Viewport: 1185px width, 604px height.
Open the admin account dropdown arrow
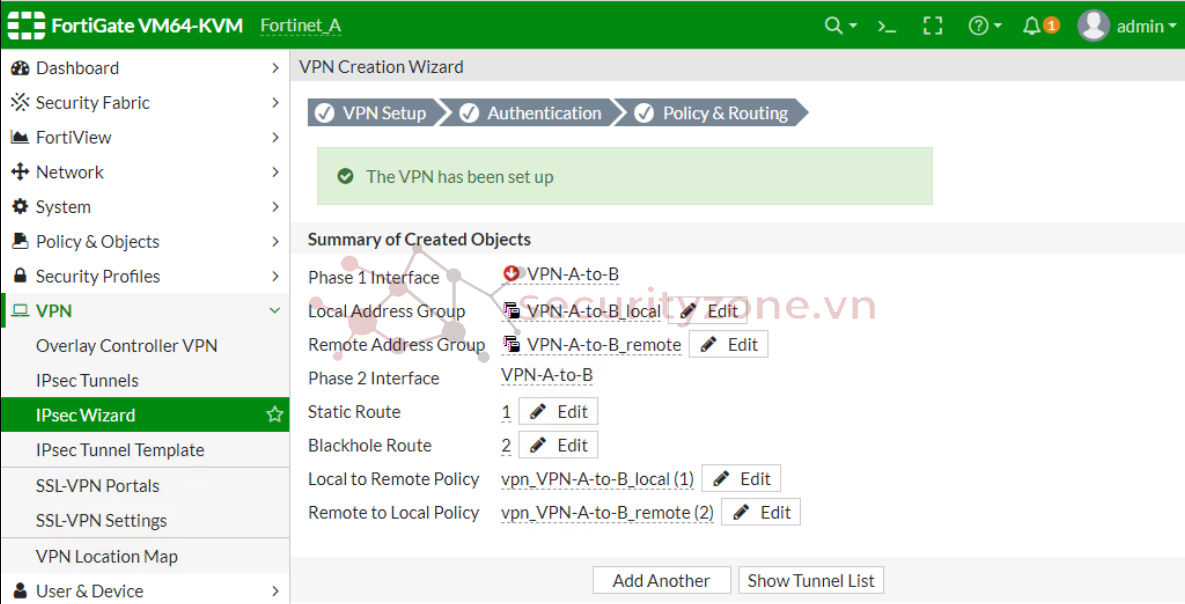pos(1172,26)
